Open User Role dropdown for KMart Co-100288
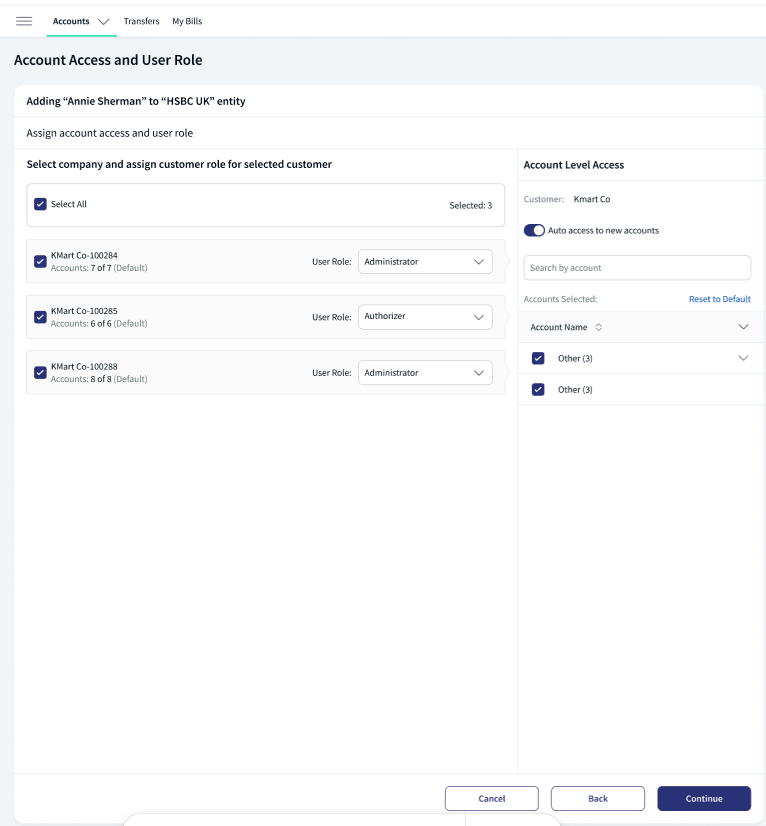 (425, 372)
